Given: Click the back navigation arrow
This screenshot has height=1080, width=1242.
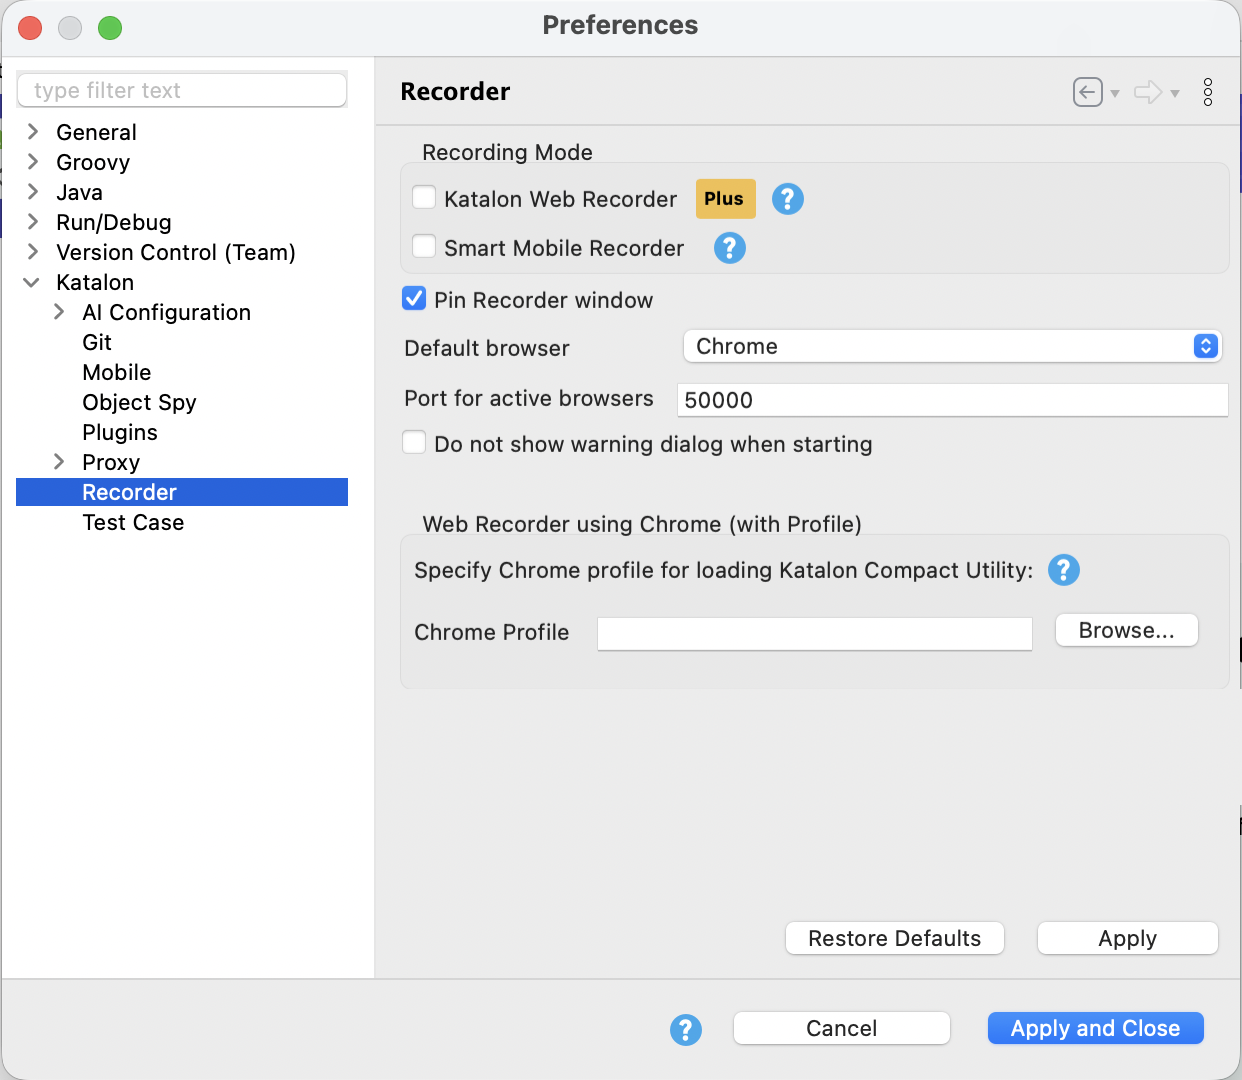Looking at the screenshot, I should [x=1087, y=91].
